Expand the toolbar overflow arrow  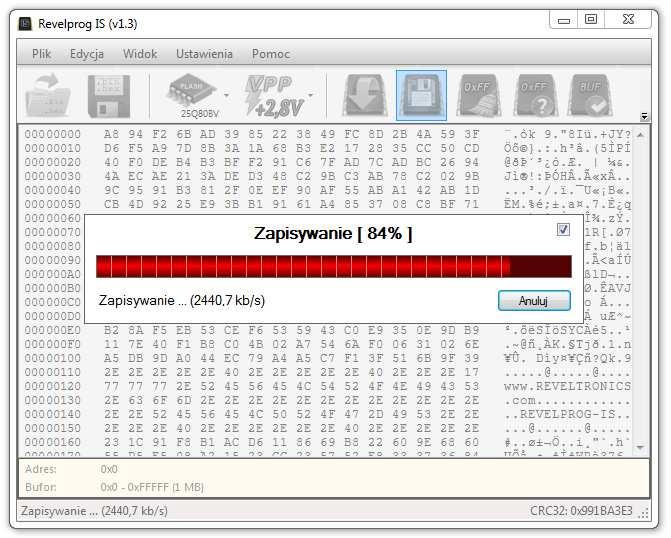coord(644,116)
